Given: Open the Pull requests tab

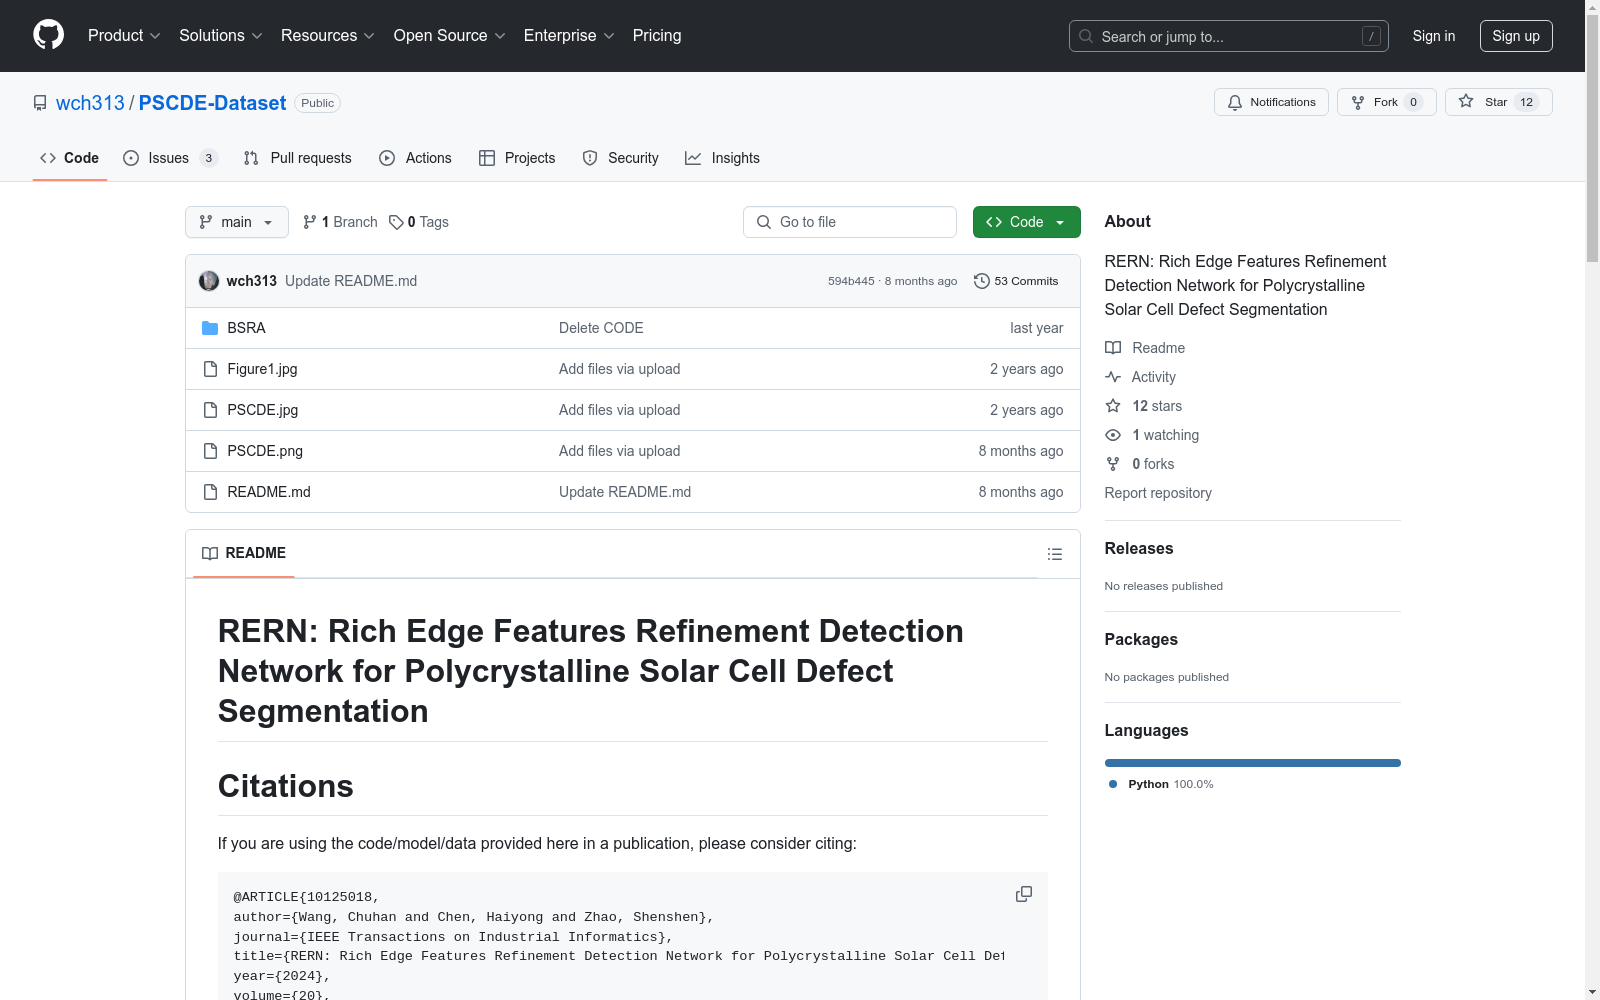Looking at the screenshot, I should tap(298, 158).
